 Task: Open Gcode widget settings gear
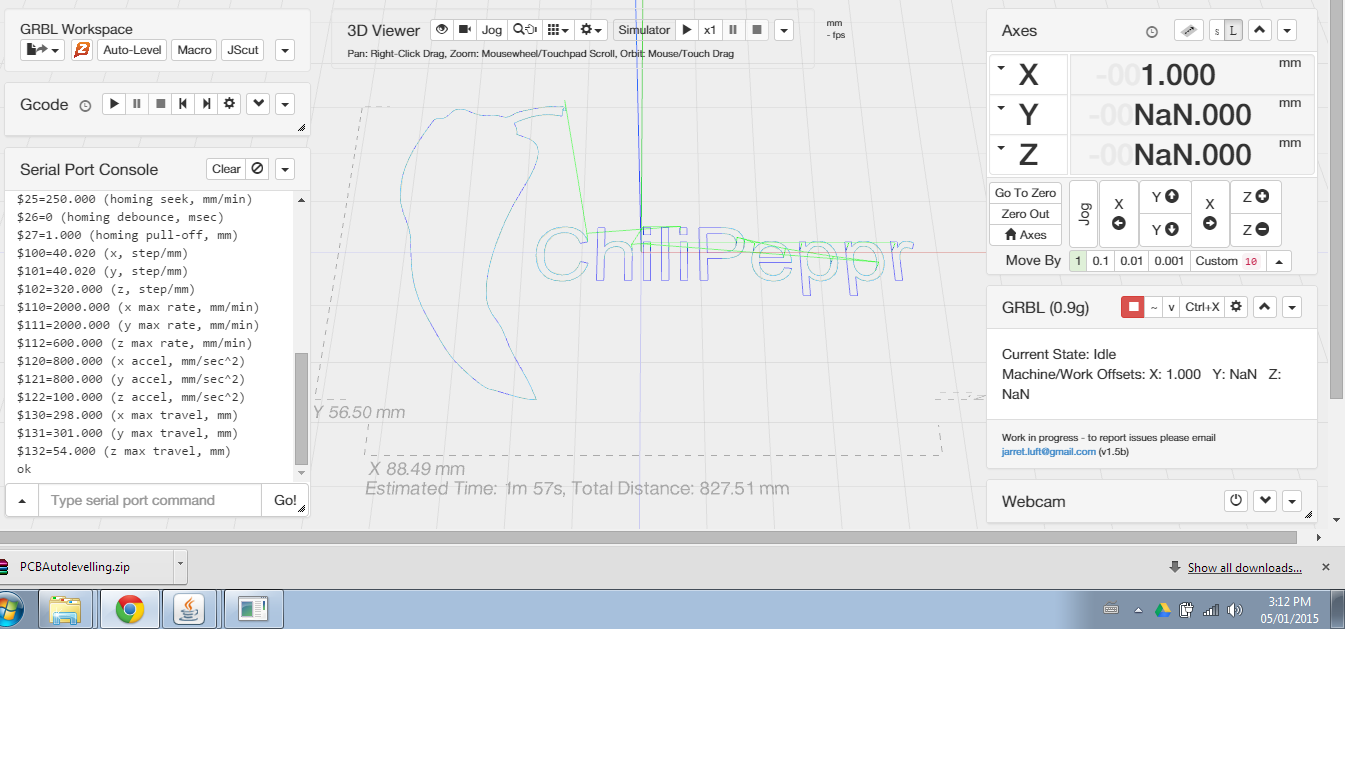[x=229, y=104]
